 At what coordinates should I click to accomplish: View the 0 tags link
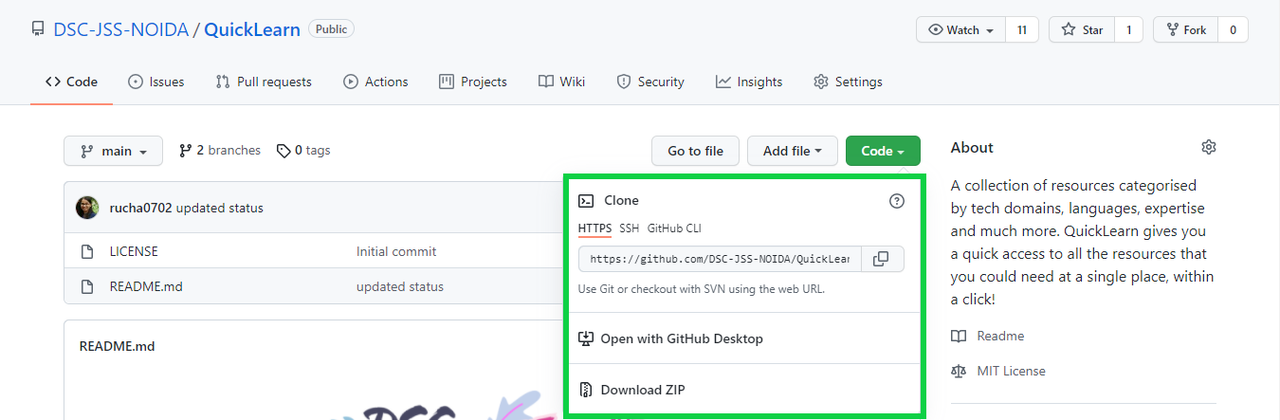pyautogui.click(x=304, y=151)
